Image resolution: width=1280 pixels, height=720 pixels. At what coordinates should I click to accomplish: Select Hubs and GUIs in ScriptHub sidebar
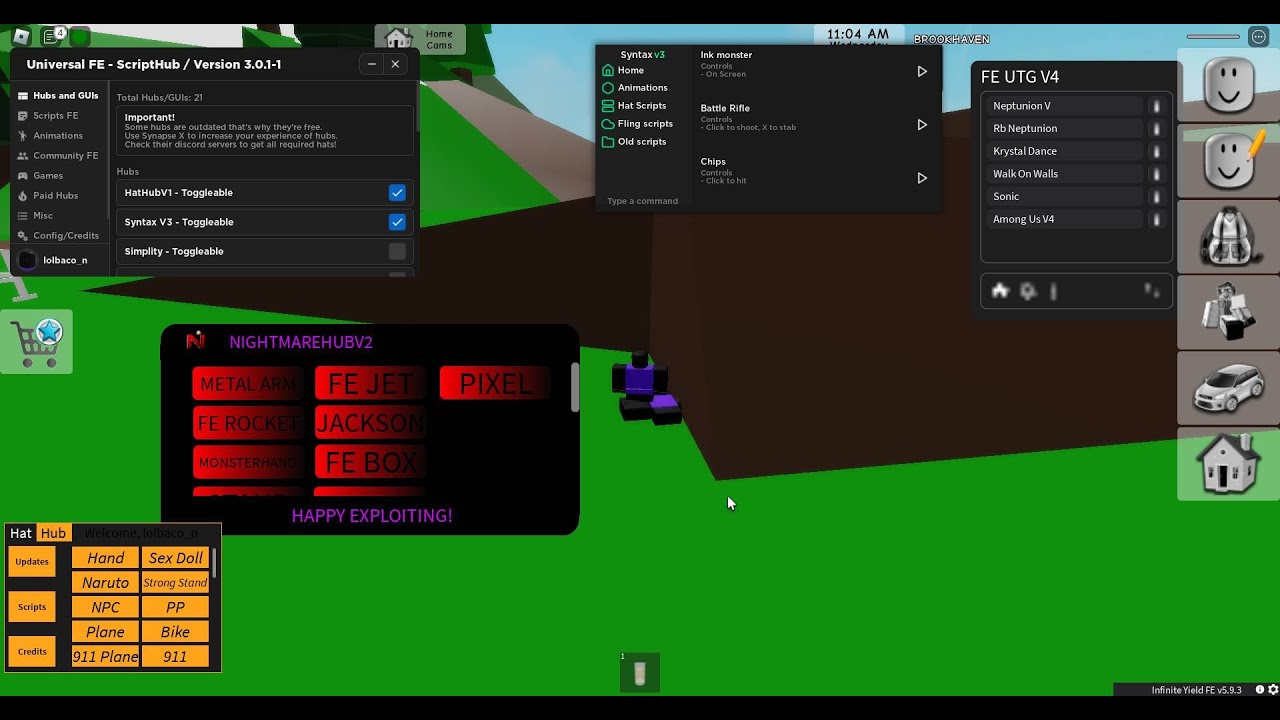58,96
